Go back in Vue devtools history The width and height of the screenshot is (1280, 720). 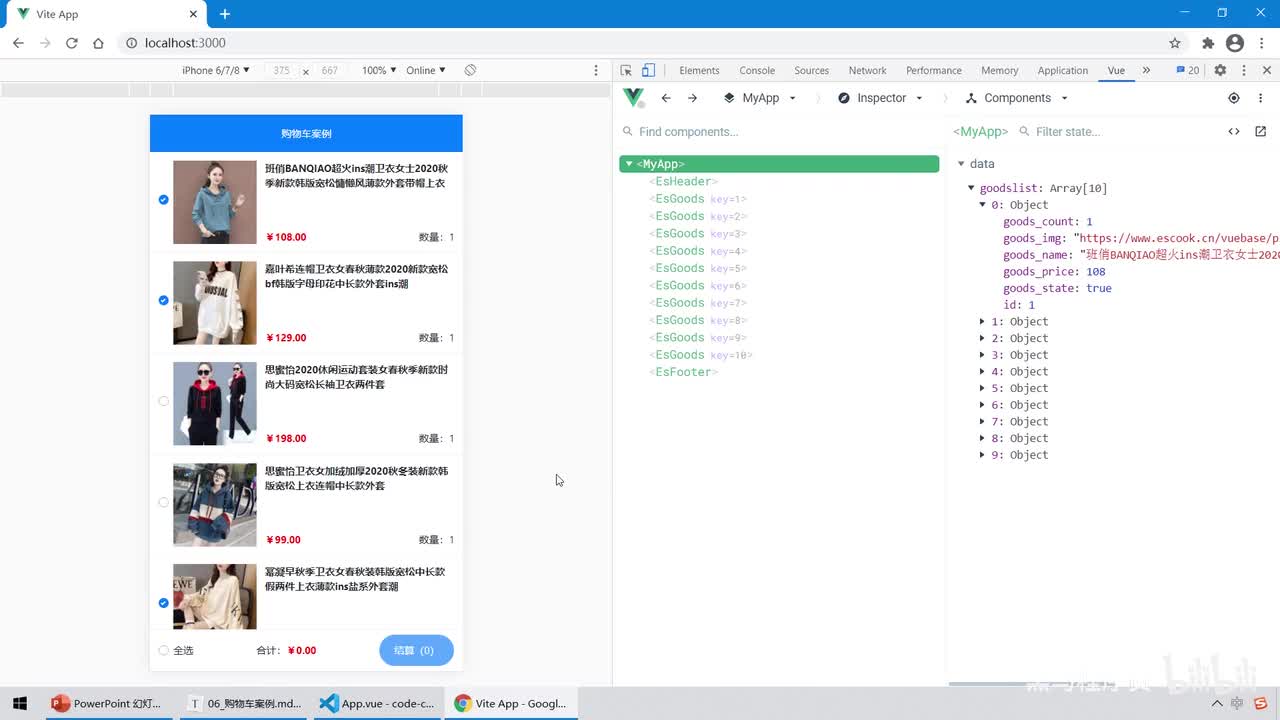click(x=666, y=98)
